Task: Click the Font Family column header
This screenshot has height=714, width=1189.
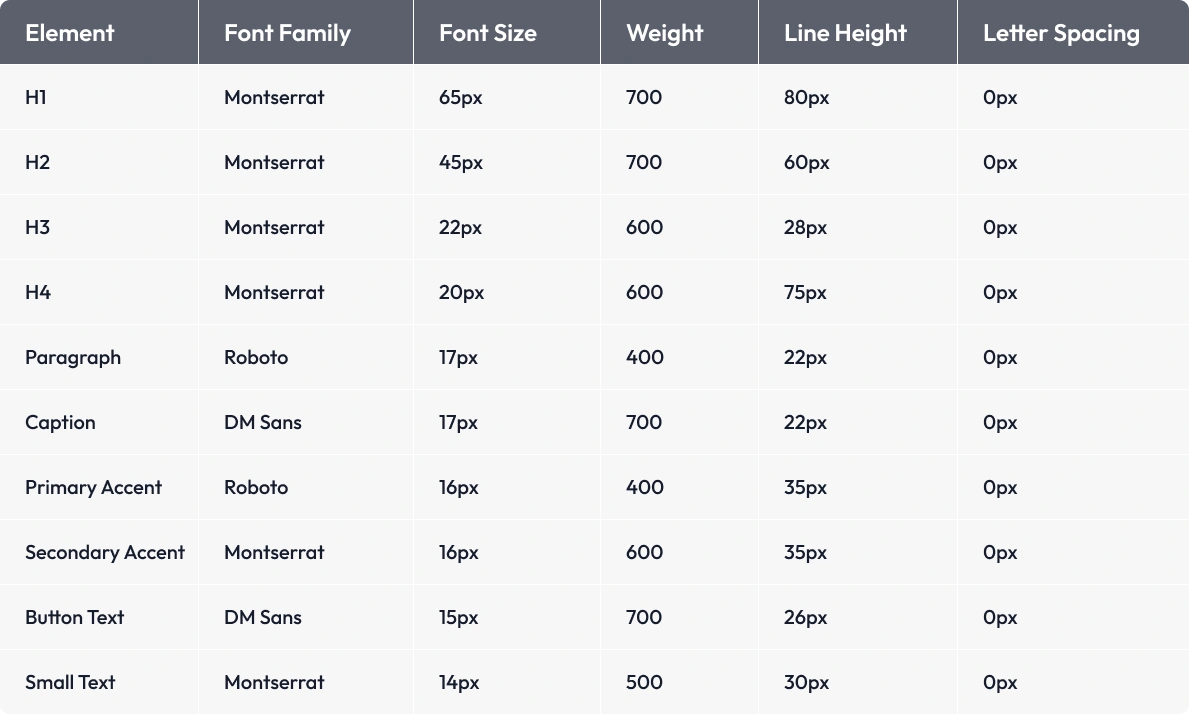Action: [x=287, y=33]
